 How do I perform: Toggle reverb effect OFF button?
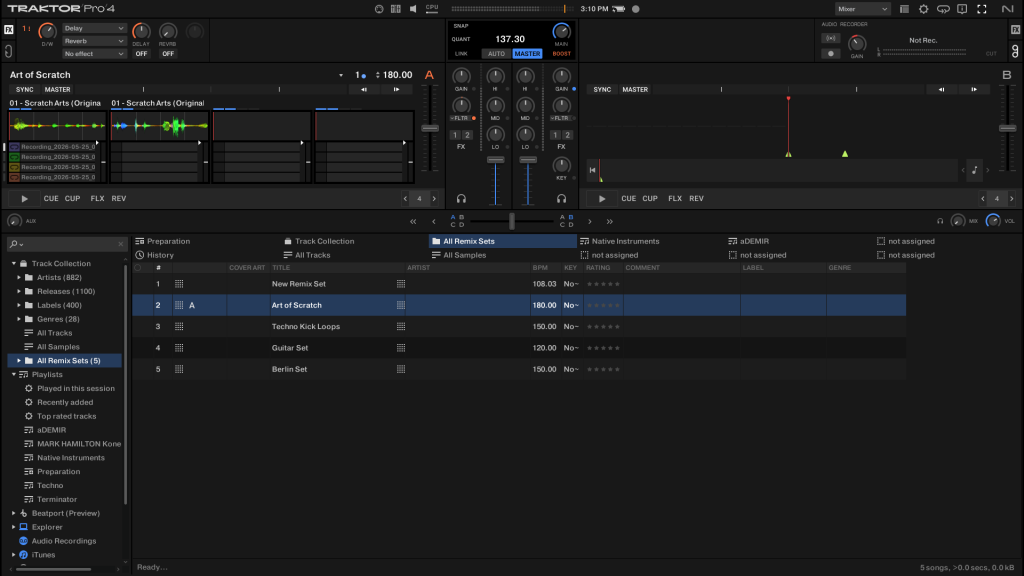(168, 54)
